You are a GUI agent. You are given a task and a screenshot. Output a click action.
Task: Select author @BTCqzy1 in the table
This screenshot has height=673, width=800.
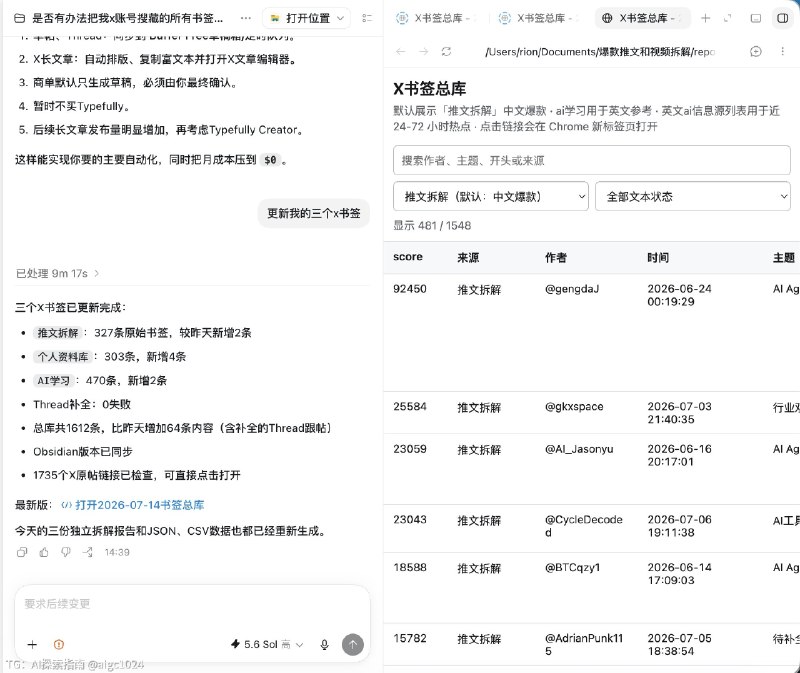pyautogui.click(x=572, y=567)
